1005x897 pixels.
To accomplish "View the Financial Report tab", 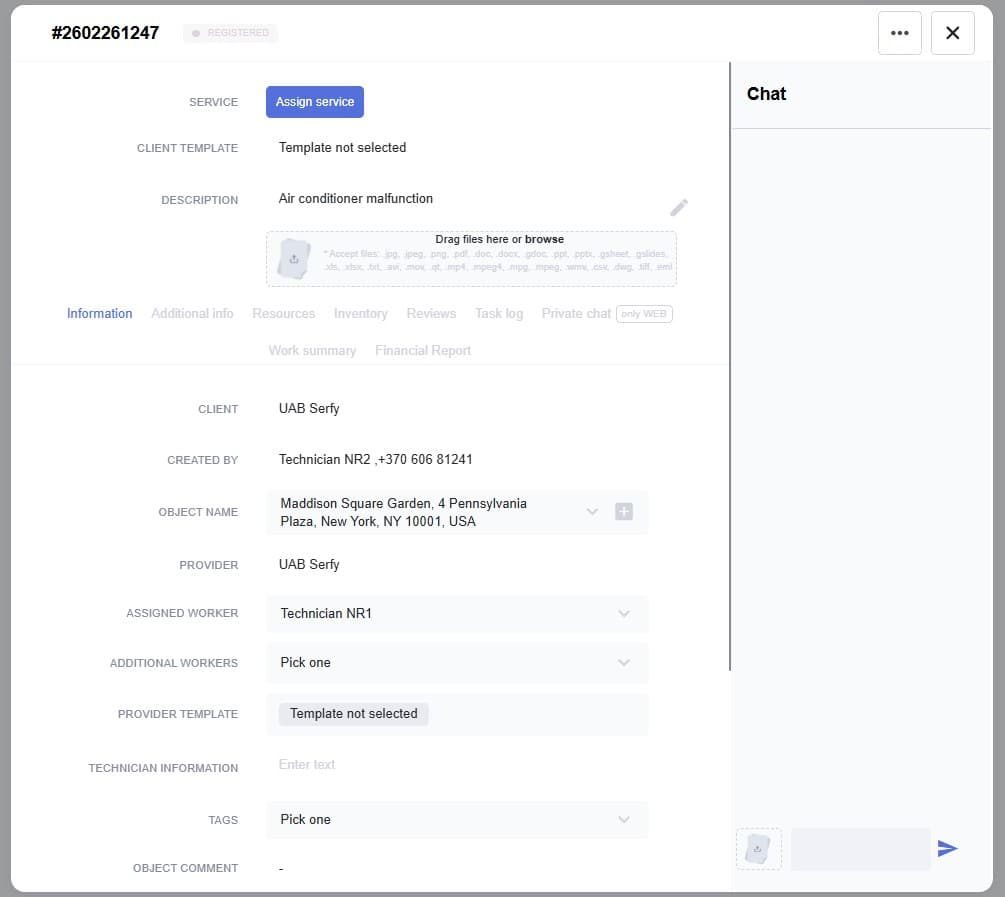I will click(x=423, y=351).
